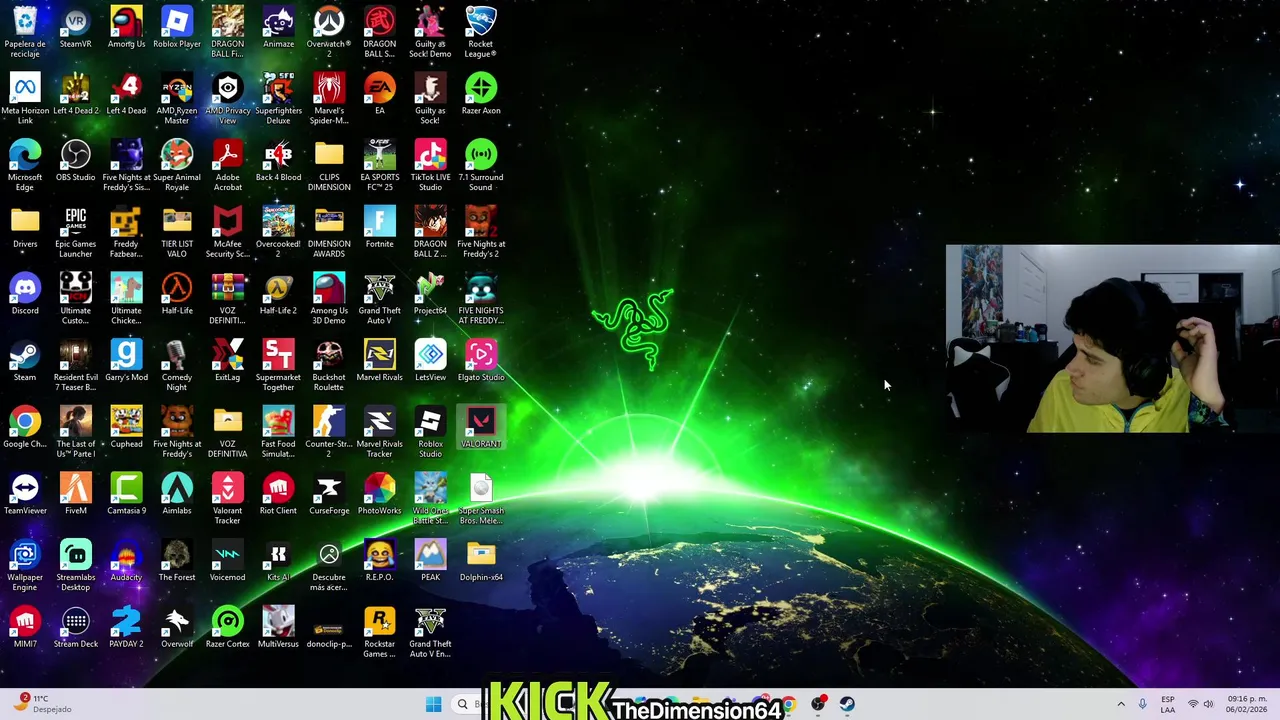Open Wallpaper Engine shortcut
Screen dimensions: 1280x720
tap(25, 565)
